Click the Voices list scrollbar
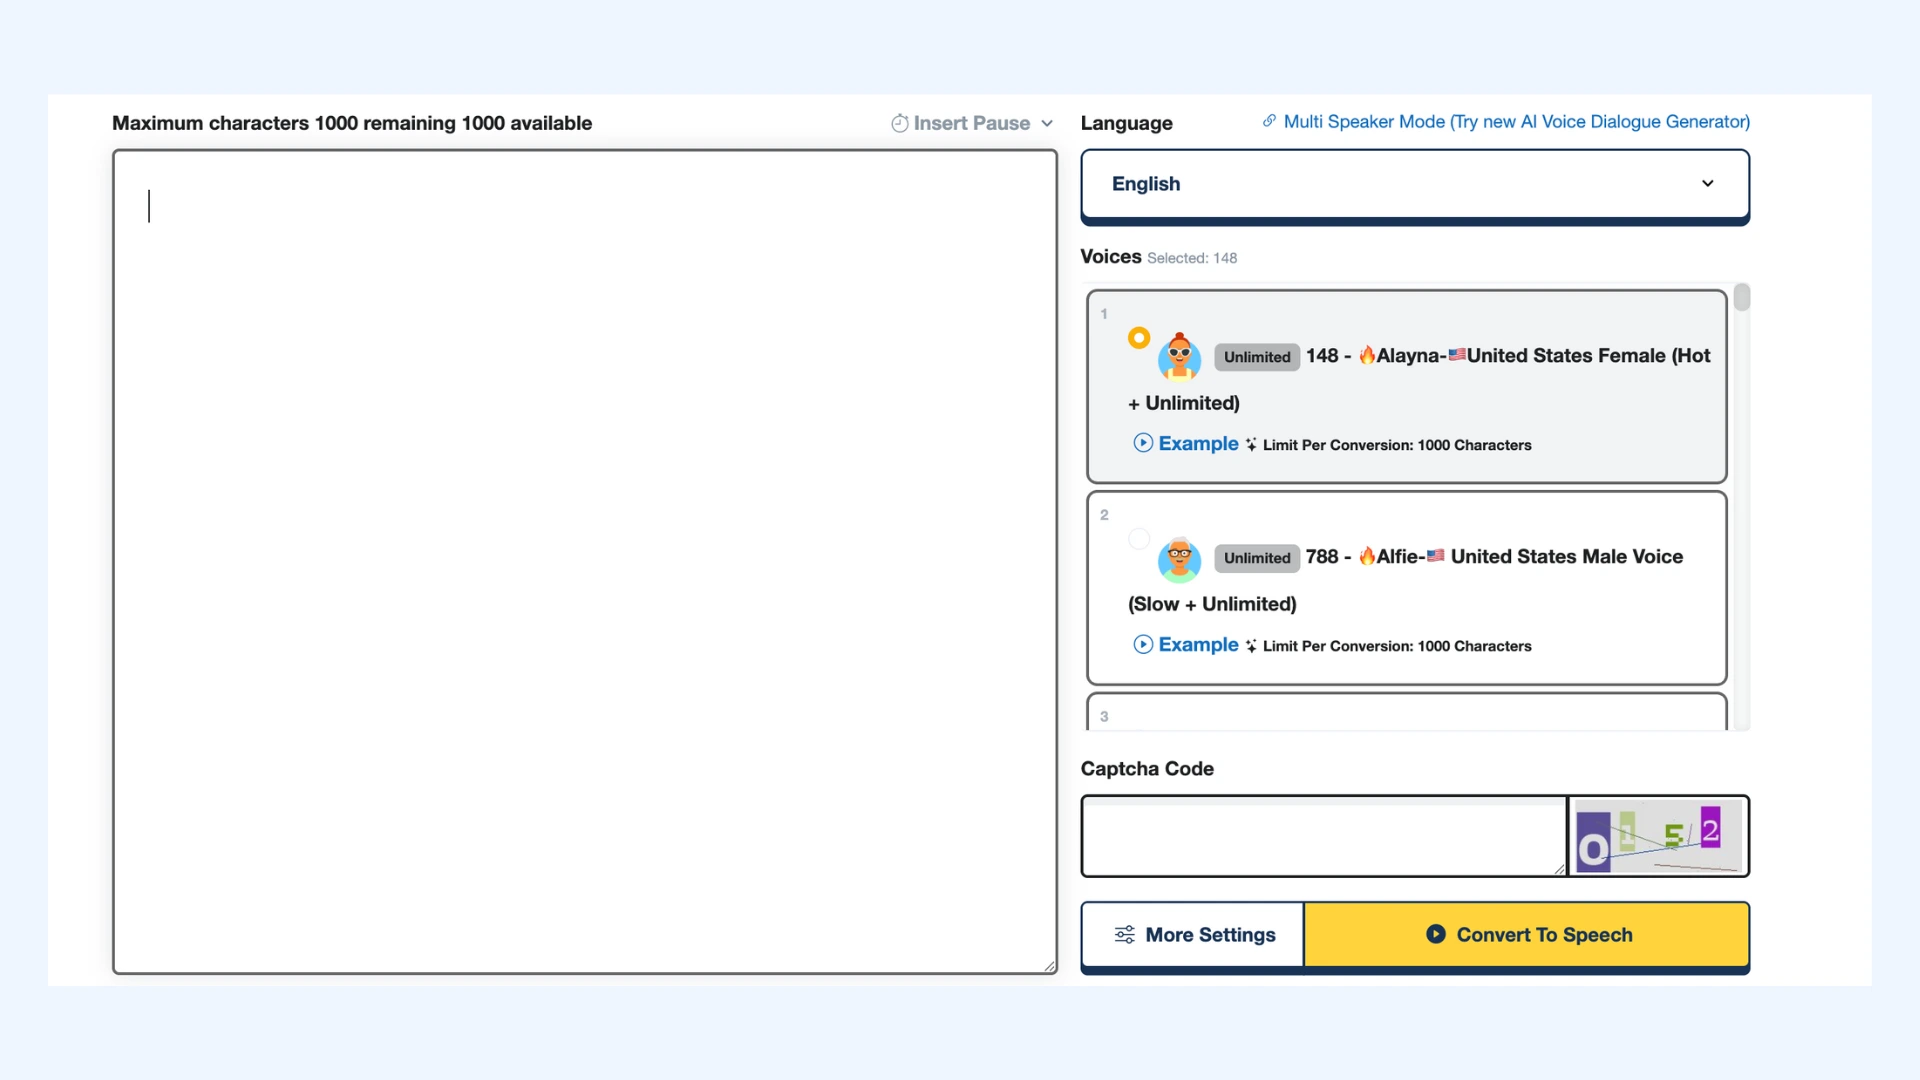This screenshot has width=1920, height=1080. click(1743, 297)
